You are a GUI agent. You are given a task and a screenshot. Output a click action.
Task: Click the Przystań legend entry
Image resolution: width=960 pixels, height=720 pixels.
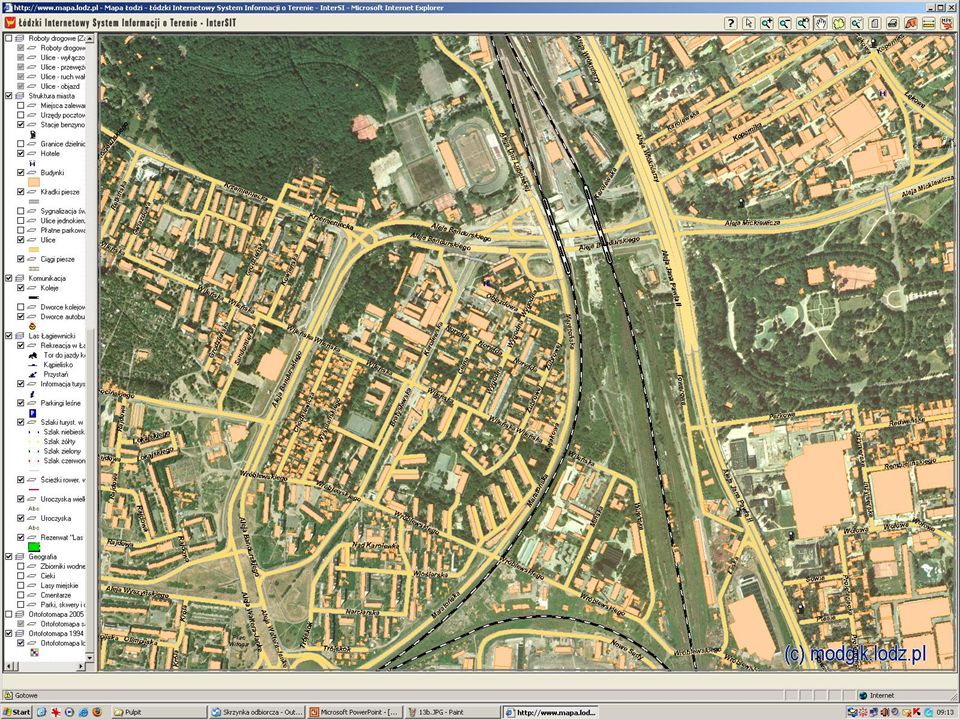tap(56, 374)
